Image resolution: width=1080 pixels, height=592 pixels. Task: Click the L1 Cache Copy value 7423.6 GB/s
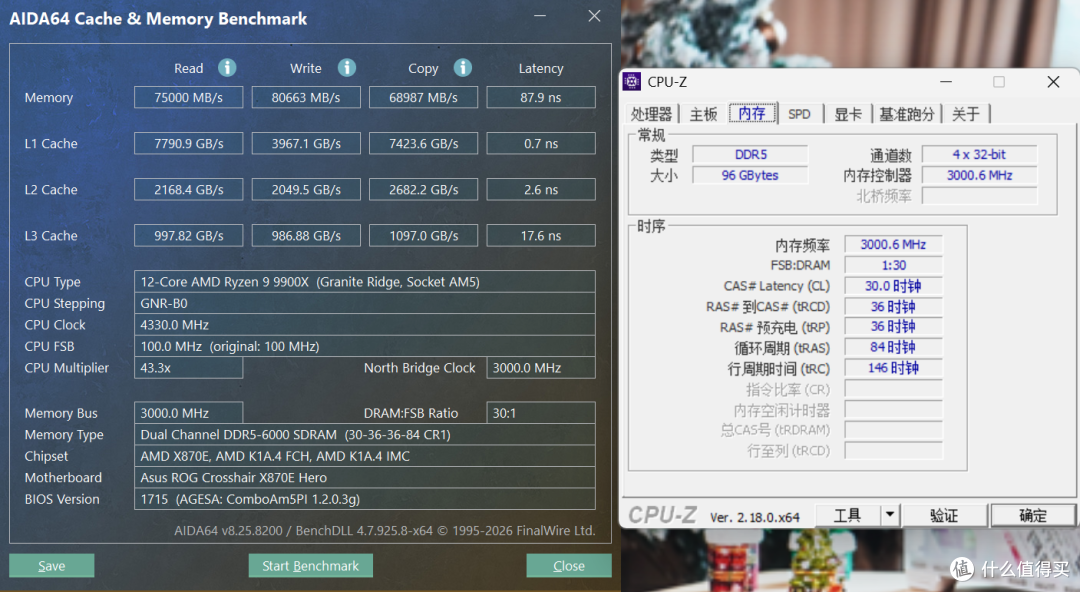[x=424, y=143]
